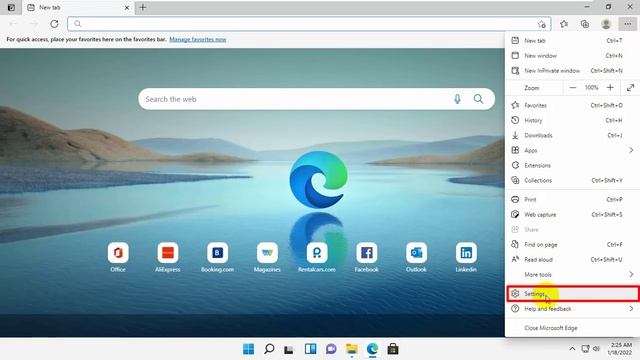Viewport: 640px width, 360px height.
Task: Open the Rentalcars.com quick link tile
Action: click(x=317, y=253)
